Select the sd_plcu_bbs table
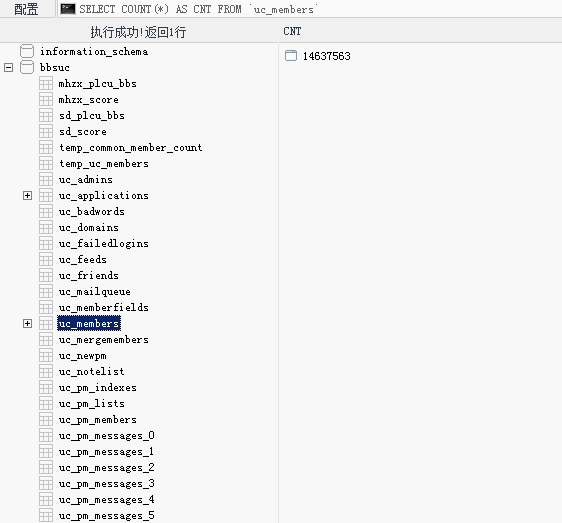The height and width of the screenshot is (523, 562). (x=92, y=116)
